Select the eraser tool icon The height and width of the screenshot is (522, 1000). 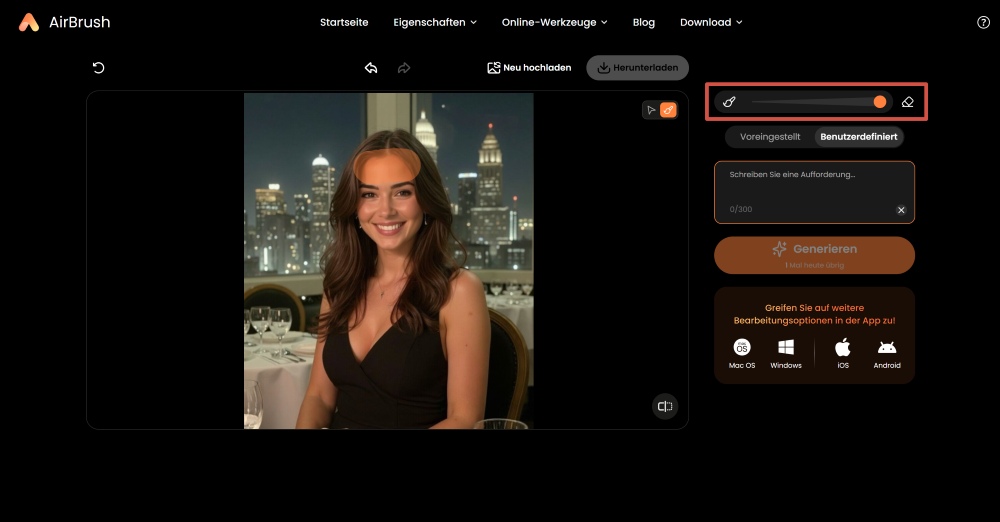pos(907,102)
